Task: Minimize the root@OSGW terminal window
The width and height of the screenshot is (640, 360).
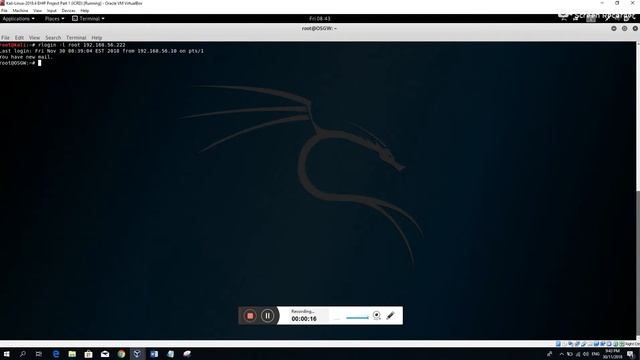Action: [x=613, y=29]
